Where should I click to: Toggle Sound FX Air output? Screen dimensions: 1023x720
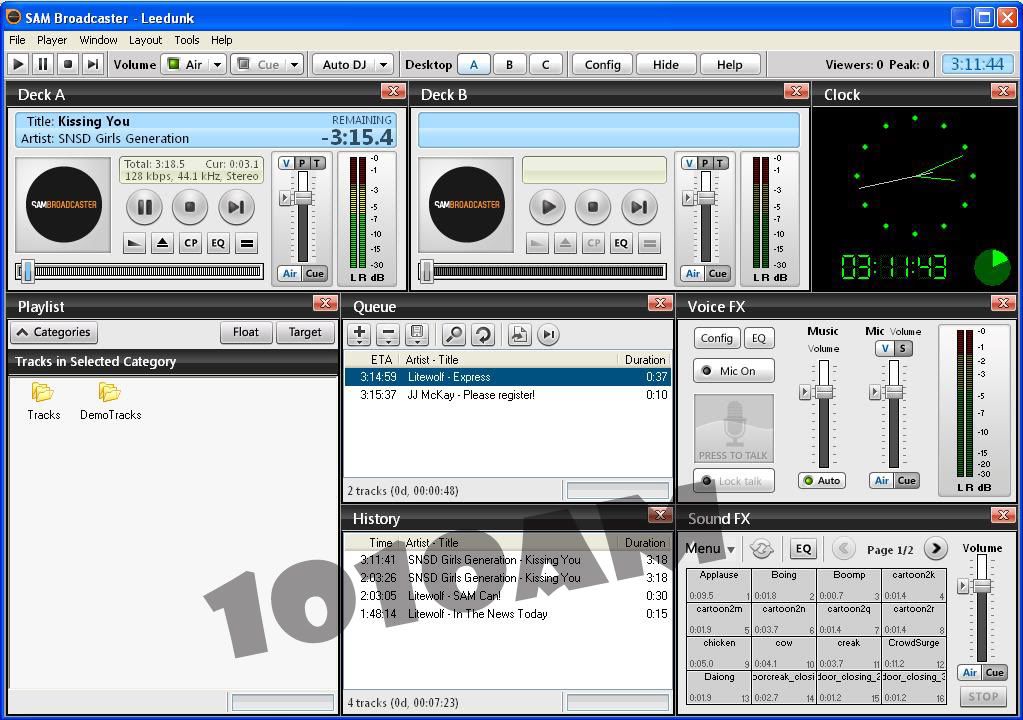click(x=970, y=672)
